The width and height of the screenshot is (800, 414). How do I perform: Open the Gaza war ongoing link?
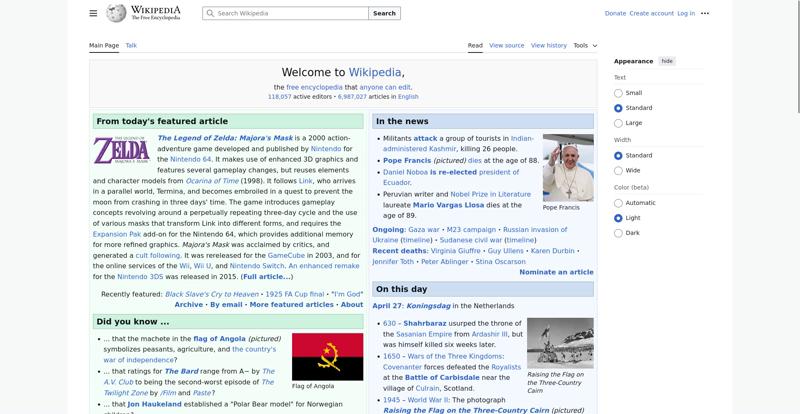pos(423,230)
